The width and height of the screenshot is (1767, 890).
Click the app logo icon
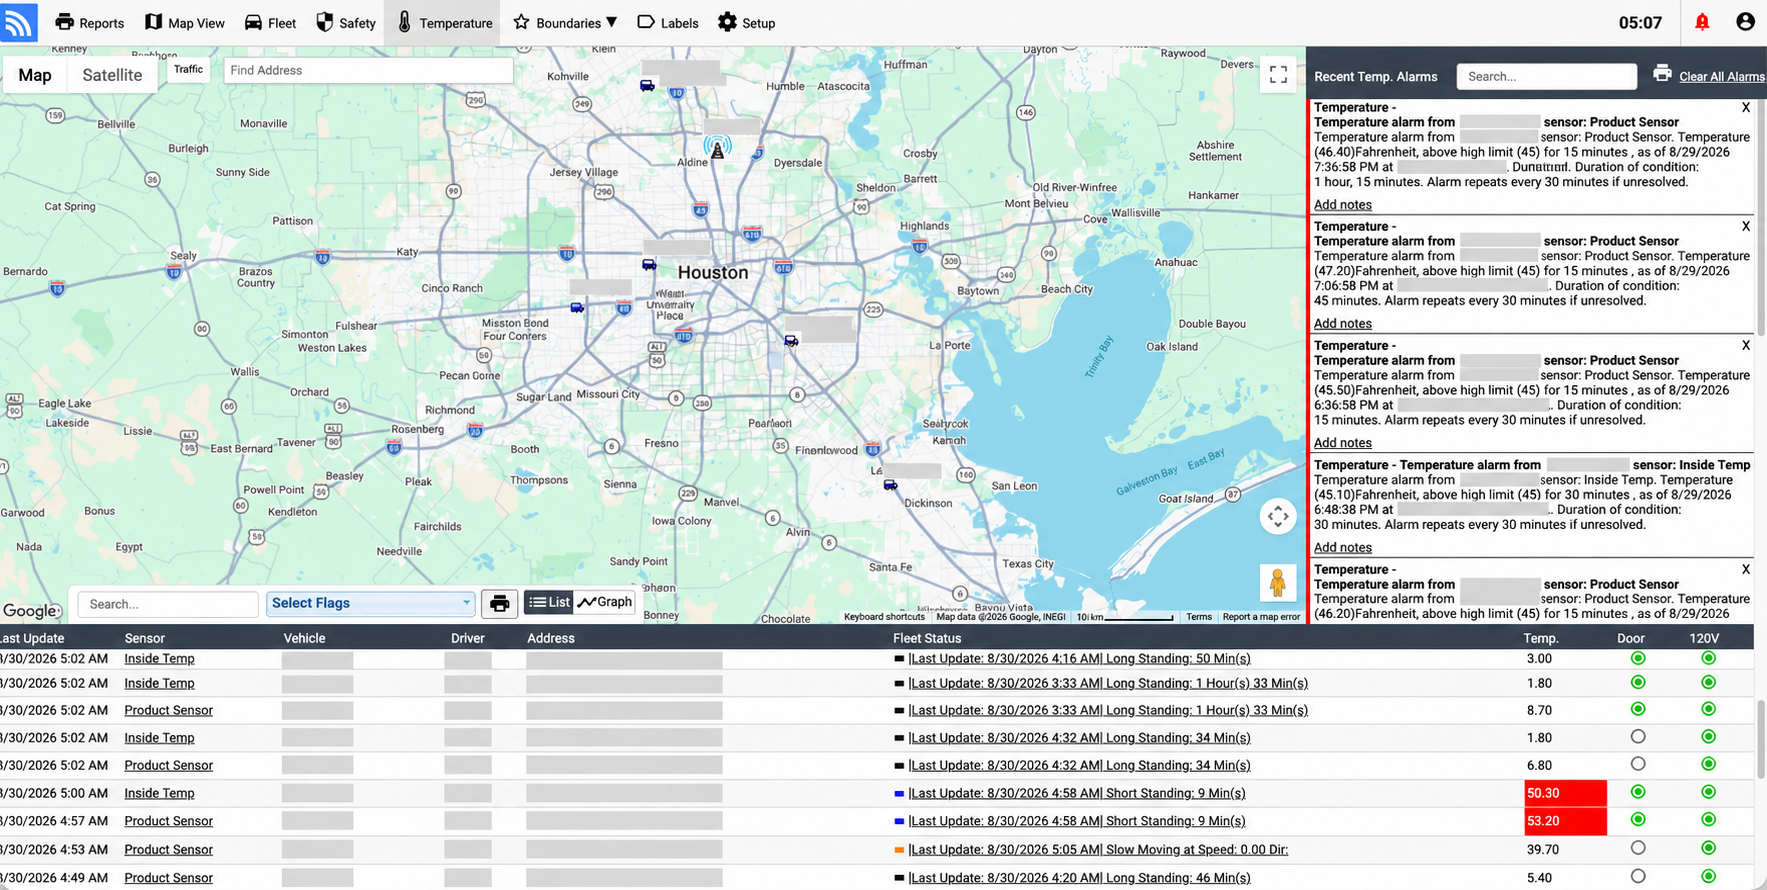click(x=19, y=21)
